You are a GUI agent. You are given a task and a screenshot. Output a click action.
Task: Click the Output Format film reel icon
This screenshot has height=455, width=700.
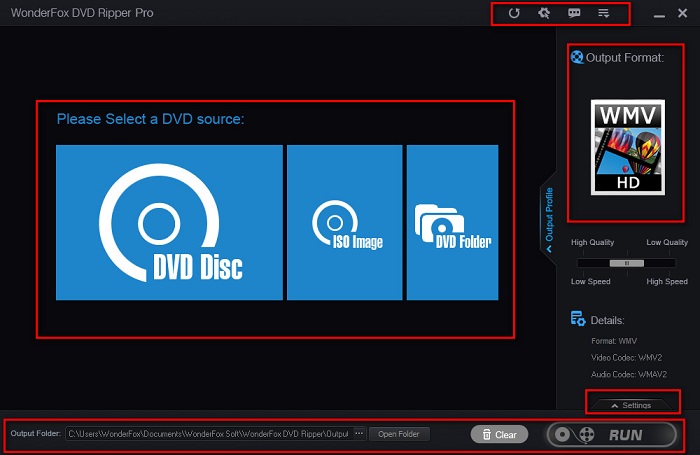click(577, 57)
